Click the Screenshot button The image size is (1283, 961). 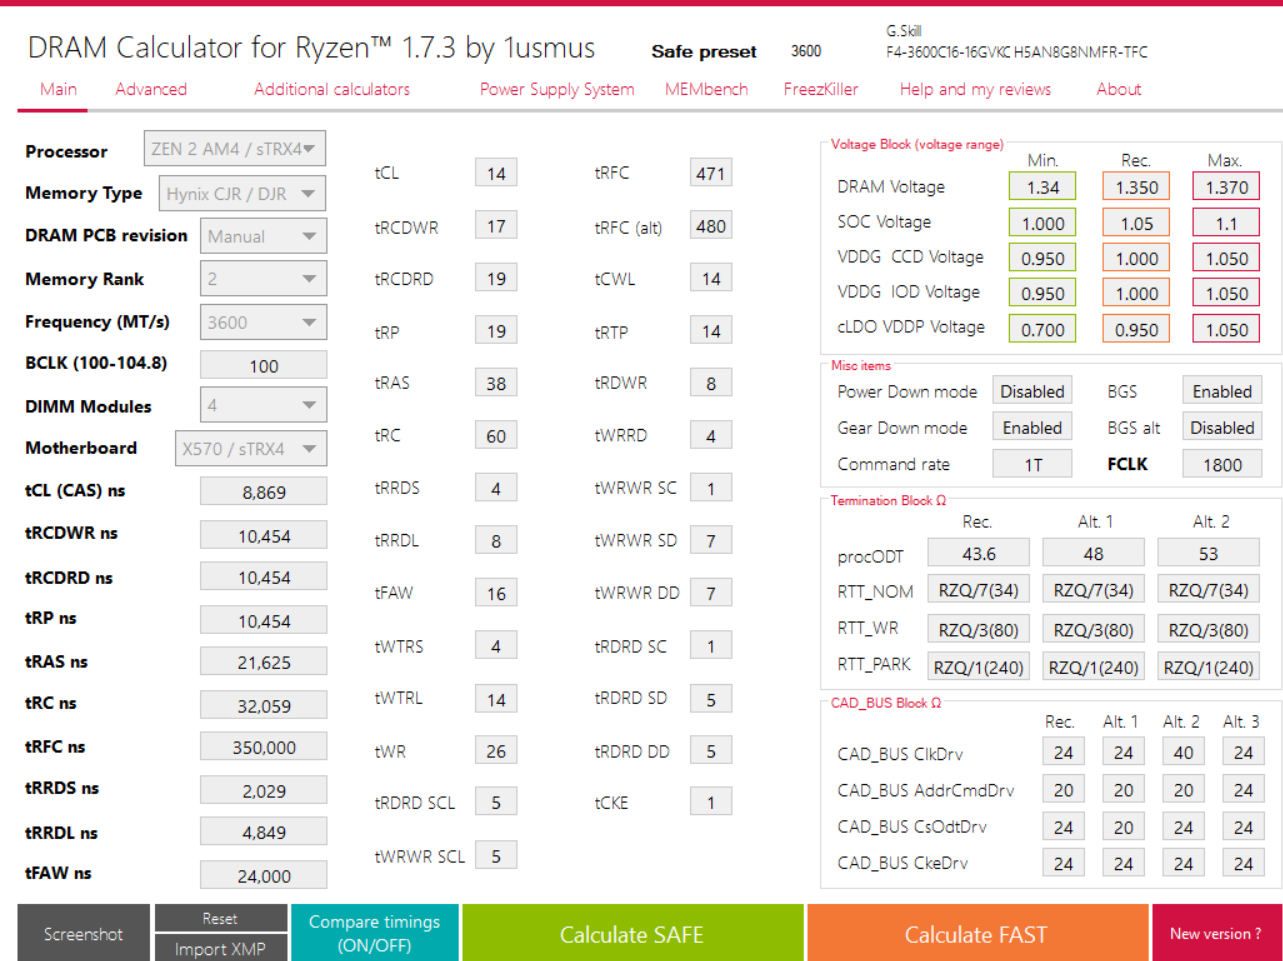tap(83, 933)
